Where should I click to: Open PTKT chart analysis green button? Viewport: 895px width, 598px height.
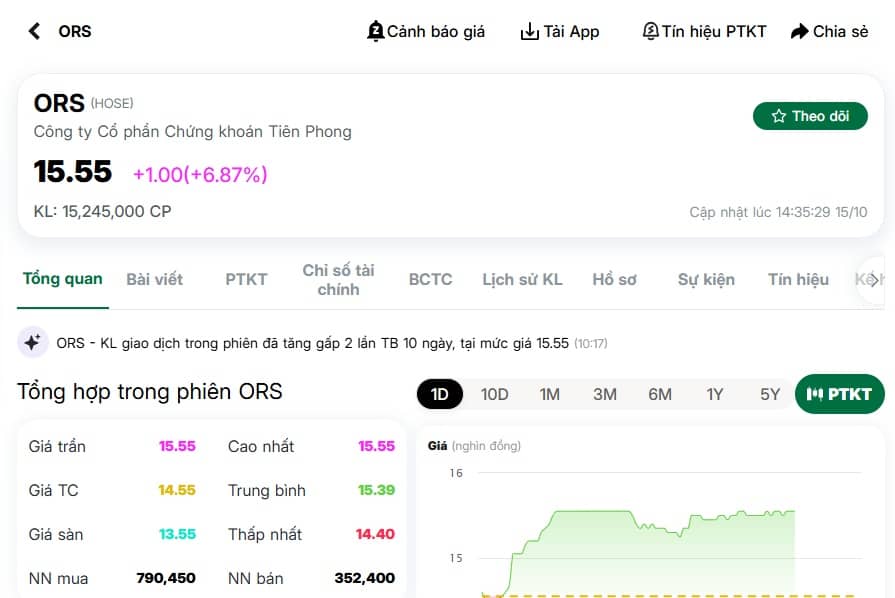(x=839, y=394)
